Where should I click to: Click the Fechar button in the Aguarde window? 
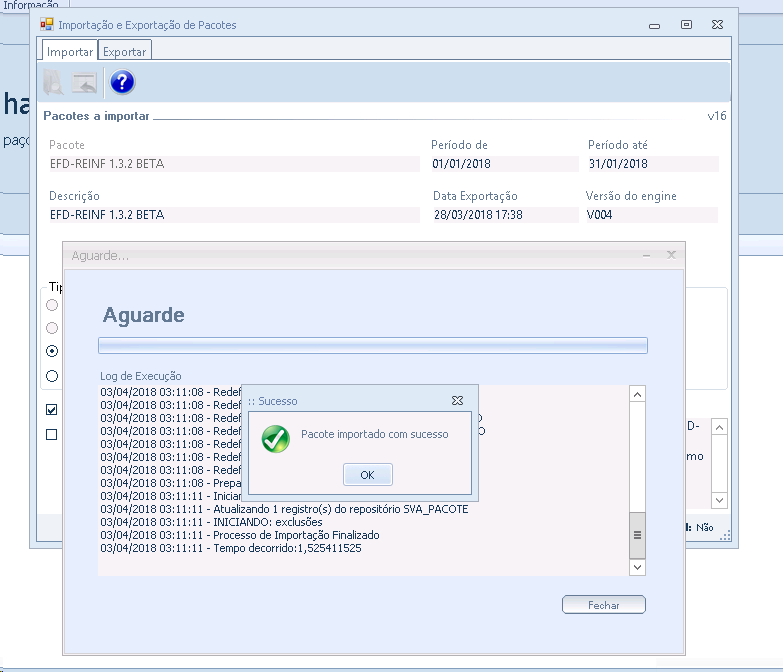[x=604, y=605]
